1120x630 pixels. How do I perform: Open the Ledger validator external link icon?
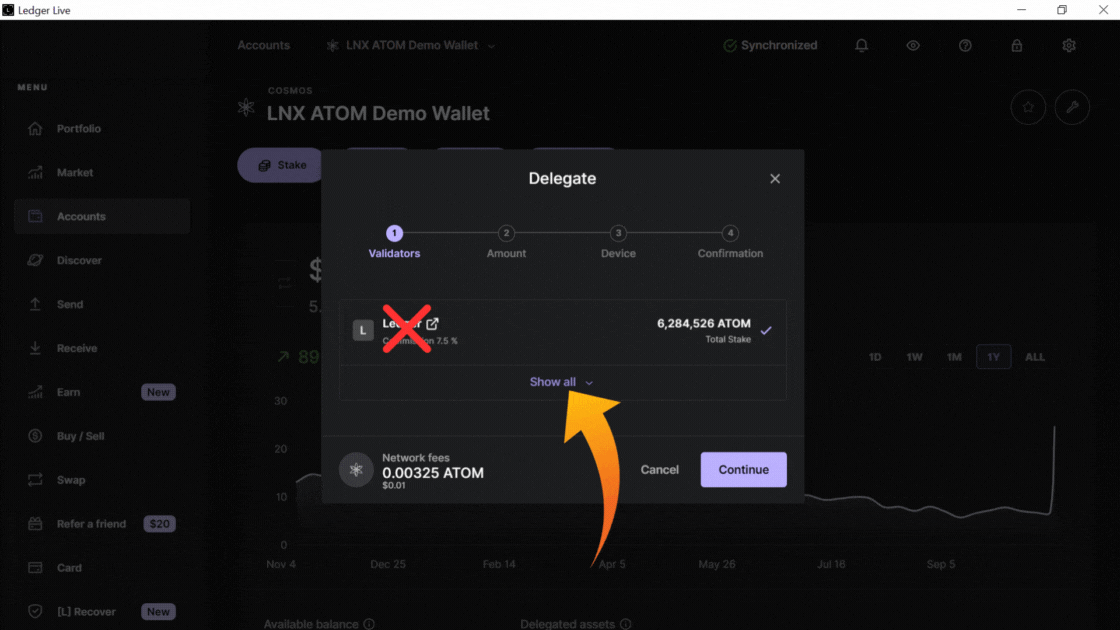(433, 324)
